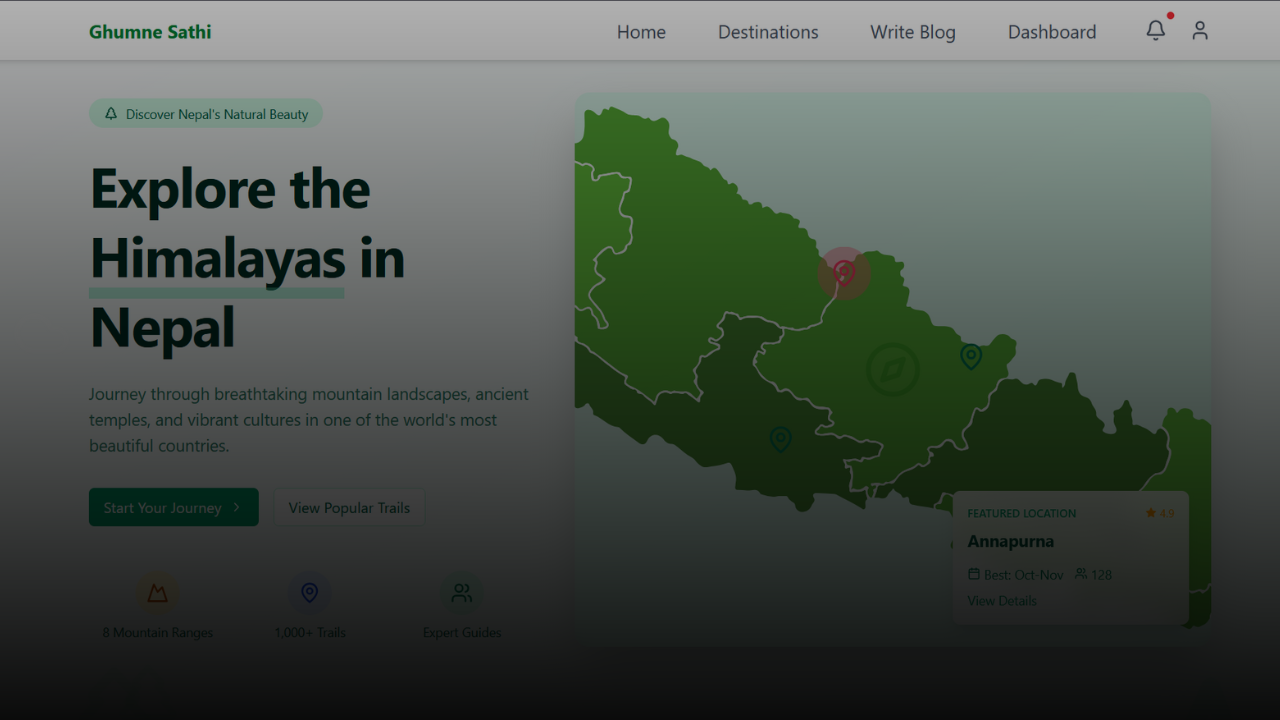Go to the Home menu item
Screen dimensions: 1280x720
tap(641, 32)
